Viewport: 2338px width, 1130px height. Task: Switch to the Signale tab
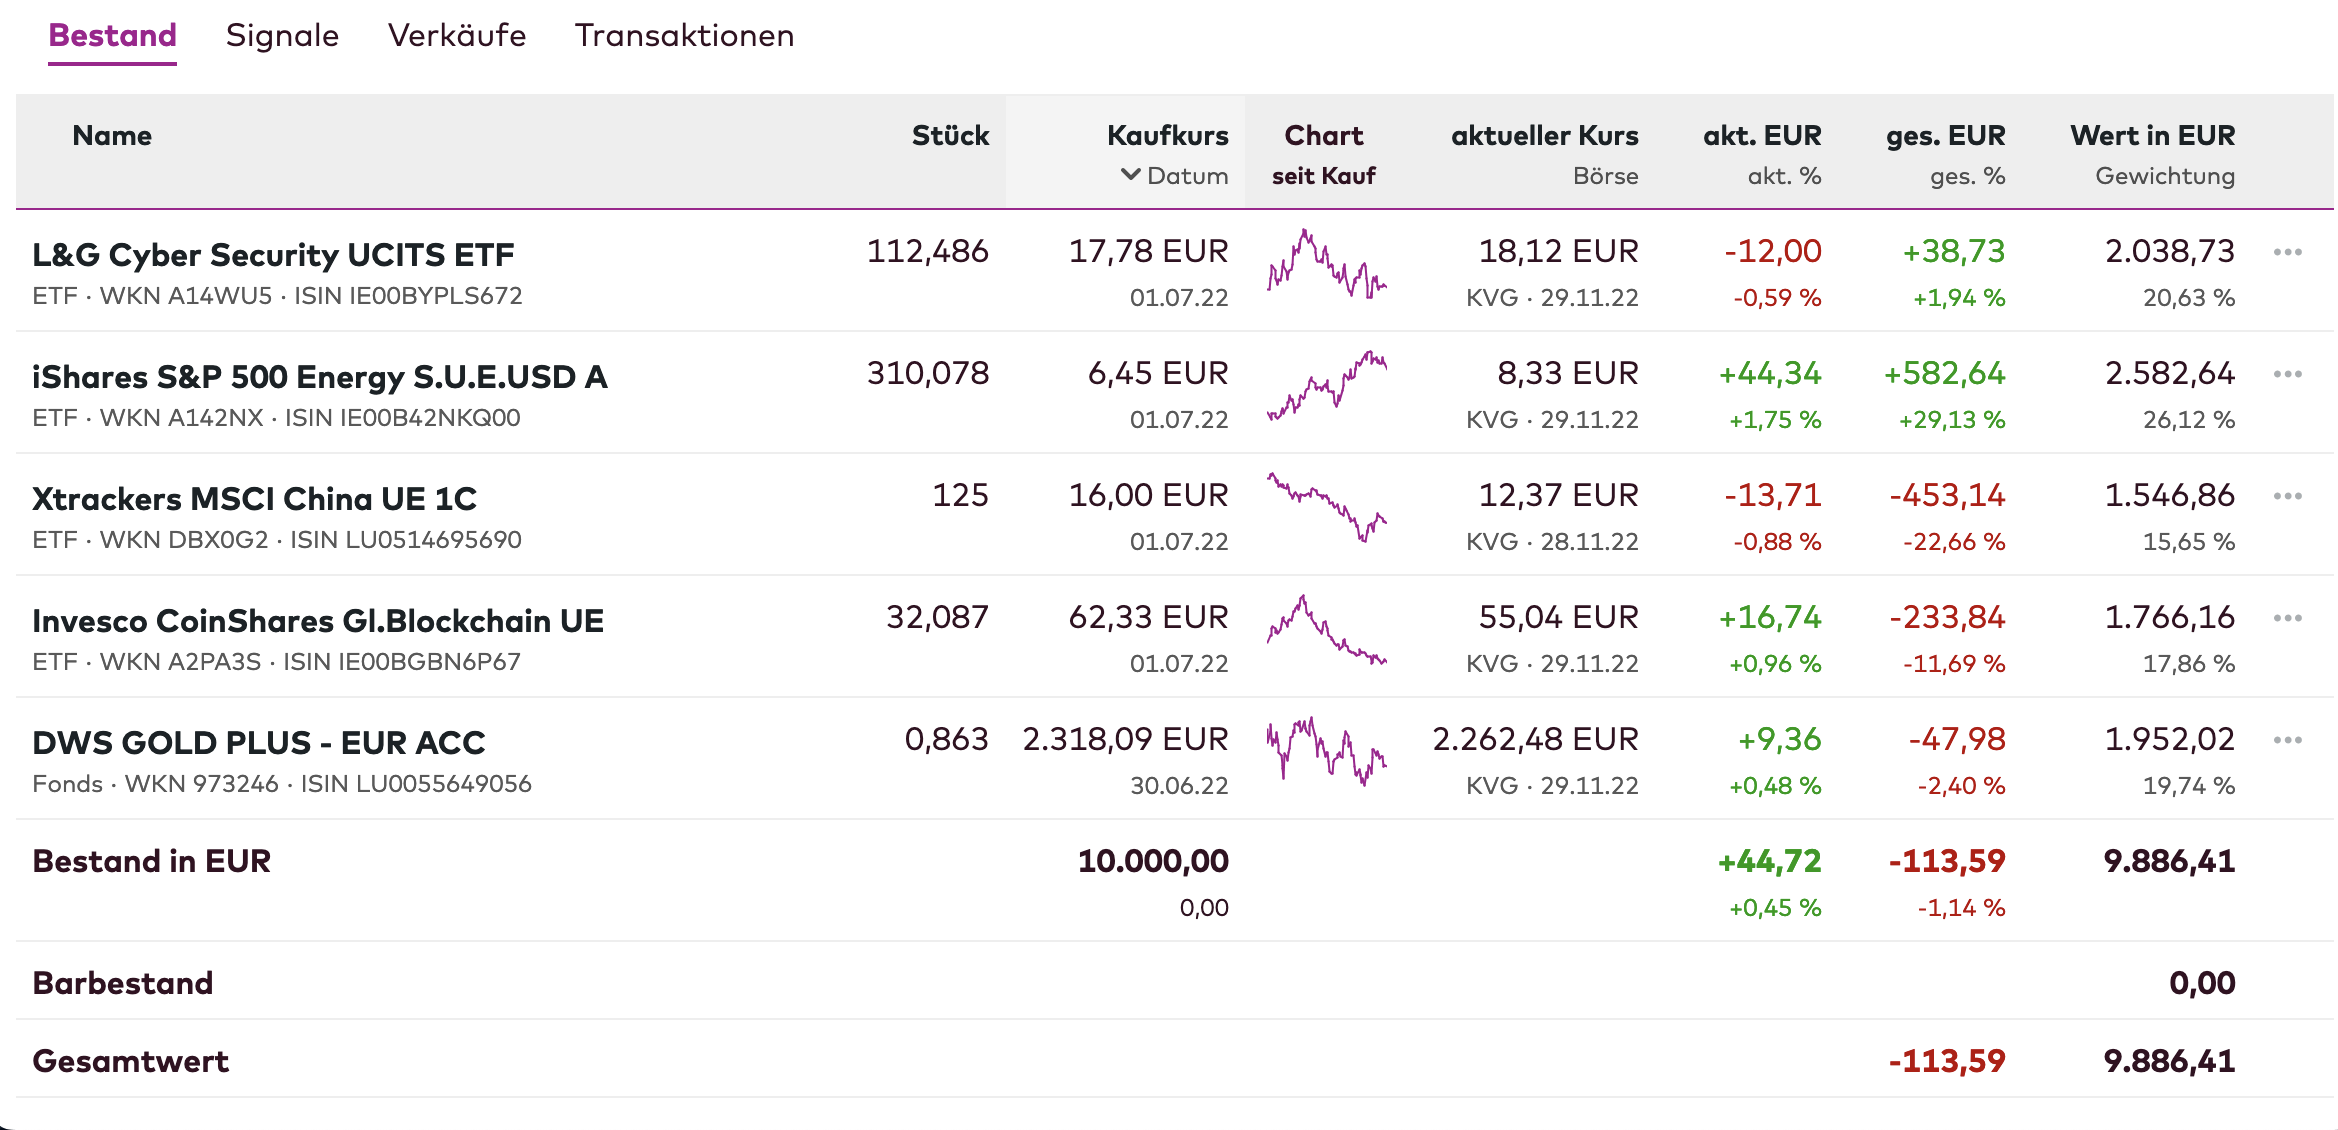(282, 36)
